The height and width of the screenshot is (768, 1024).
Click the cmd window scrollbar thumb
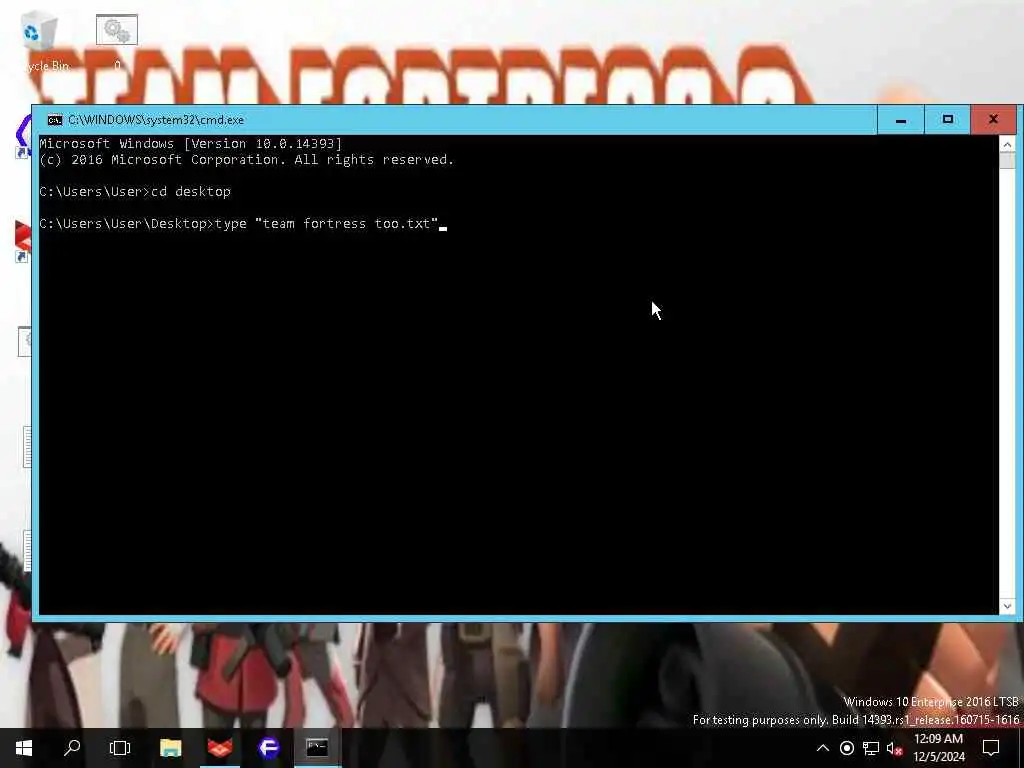[1007, 161]
